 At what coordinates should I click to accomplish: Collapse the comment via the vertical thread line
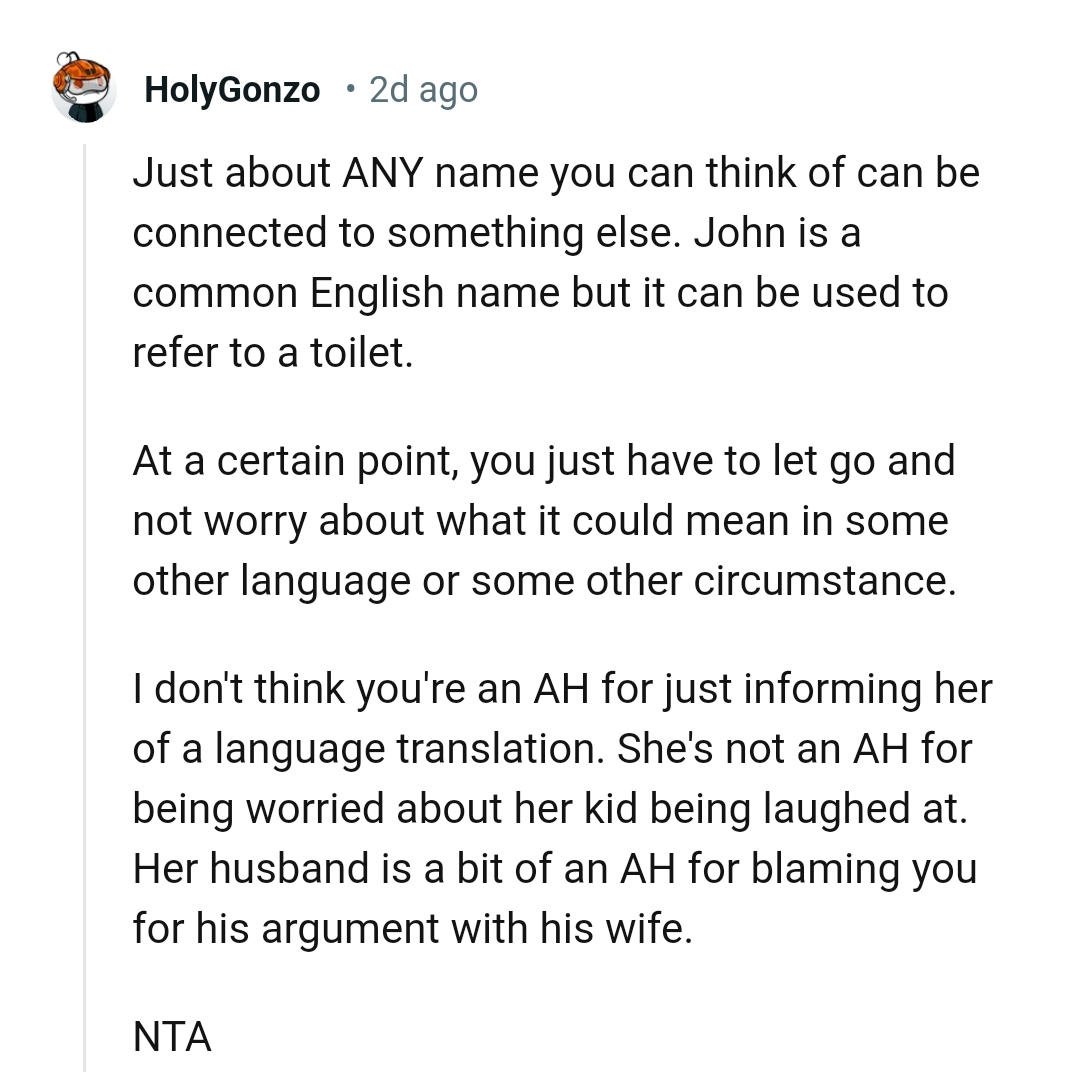pos(85,600)
